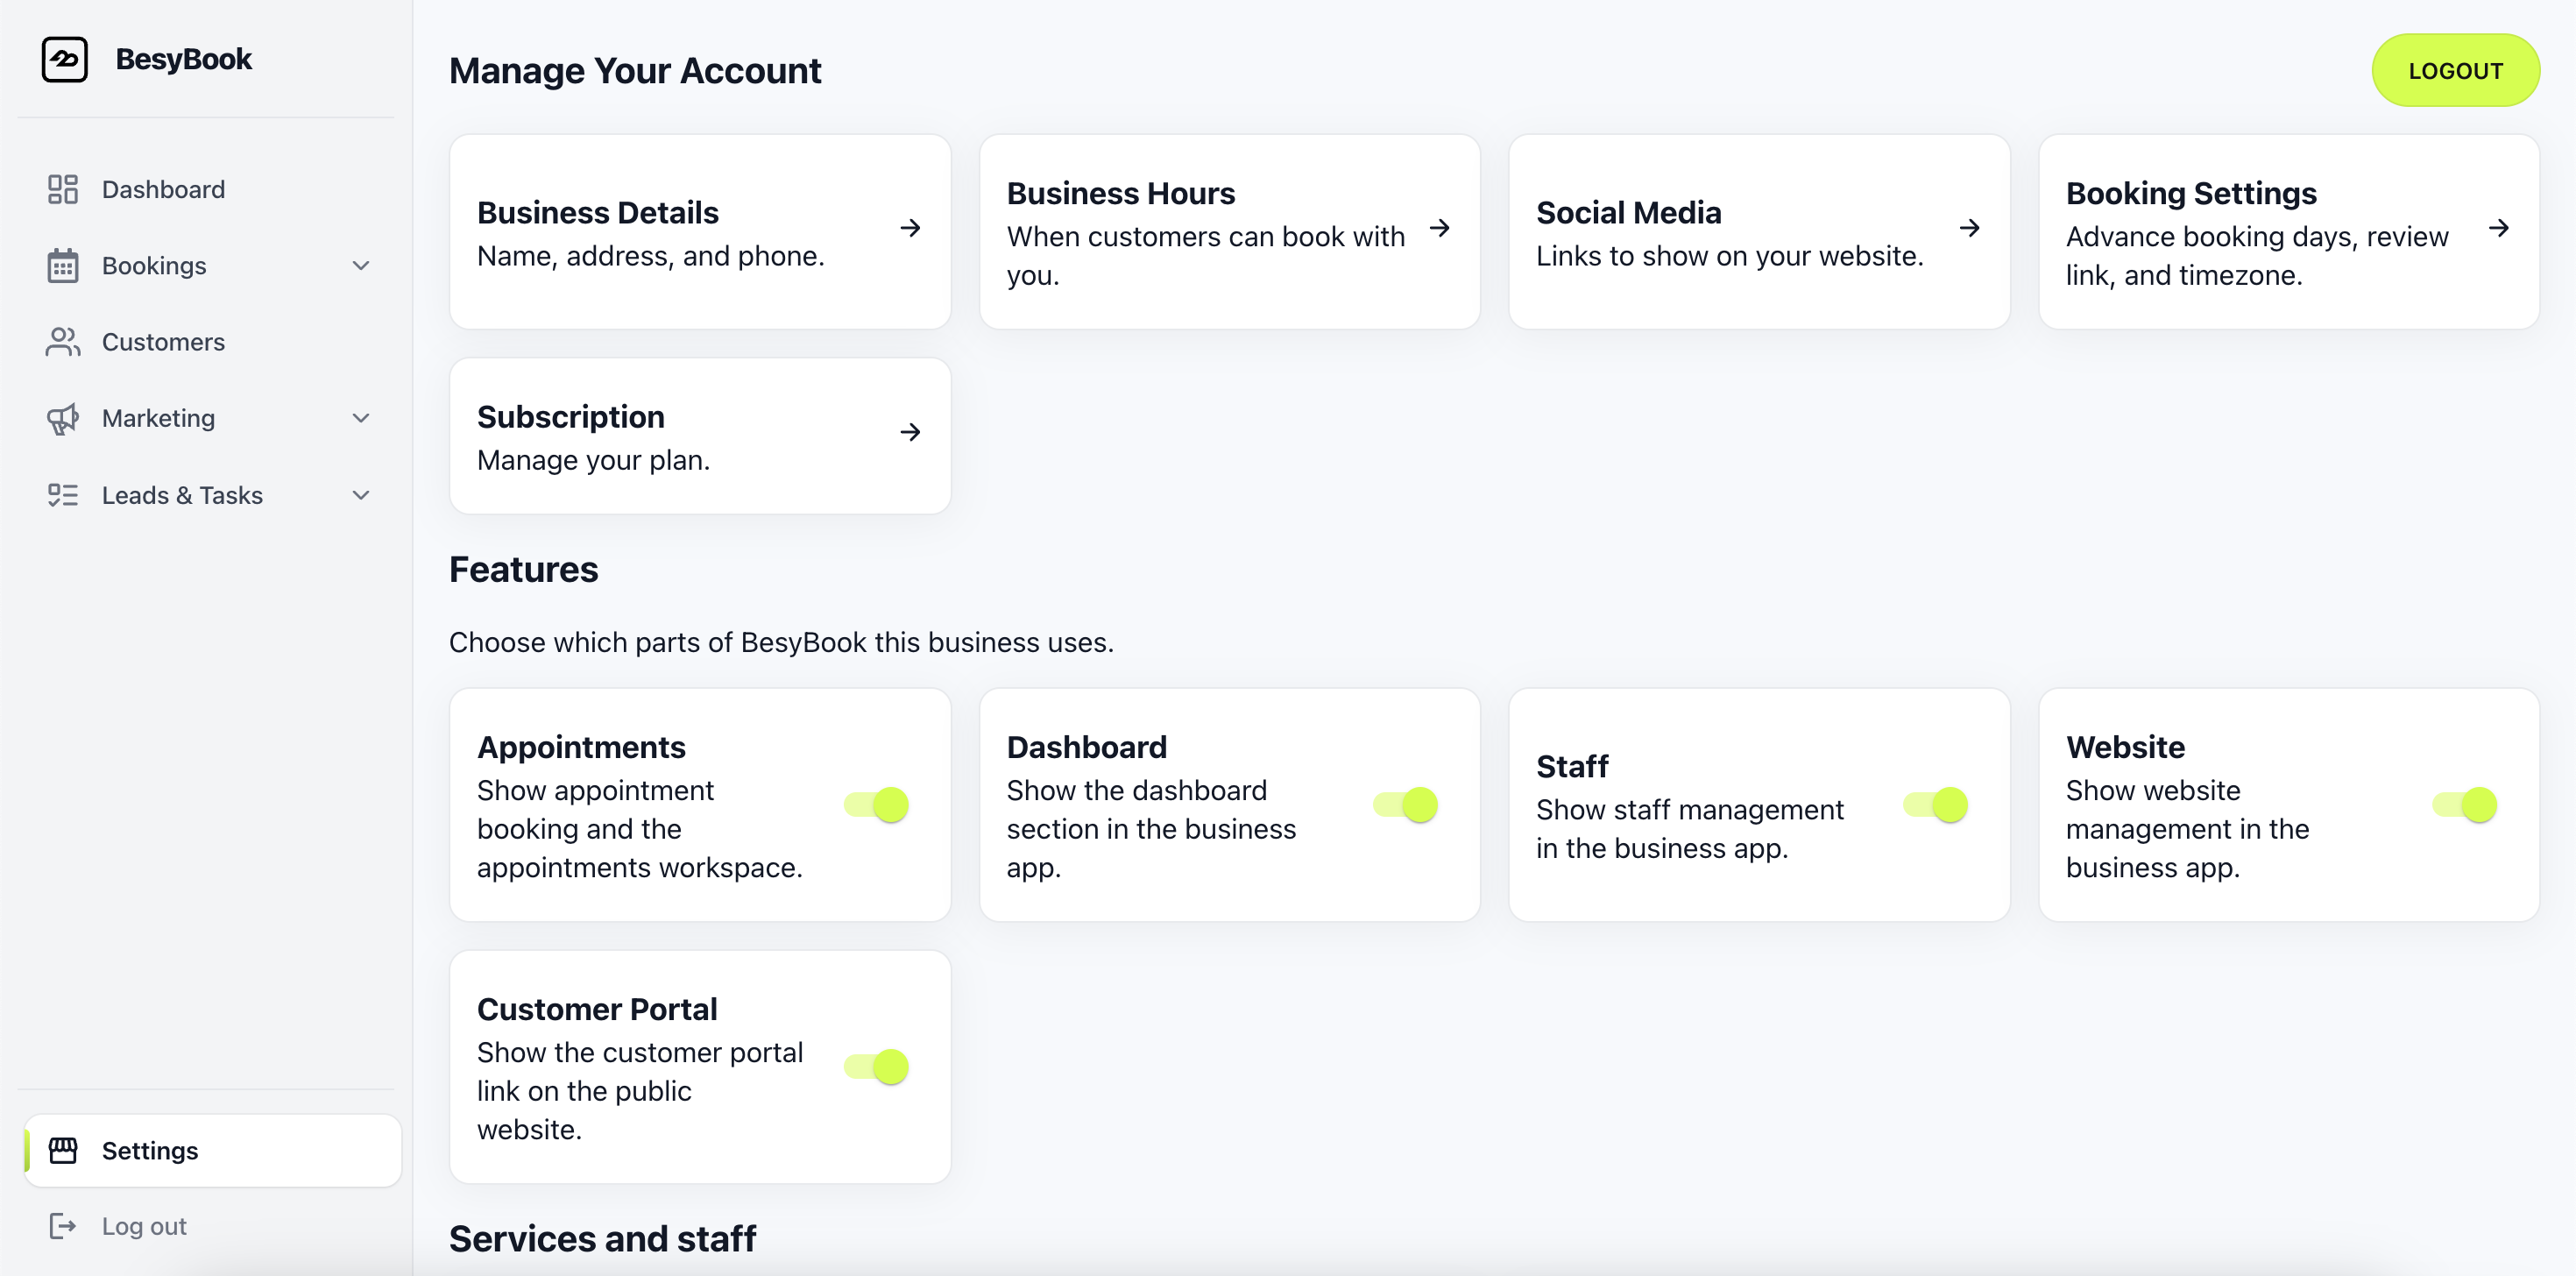
Task: Click the Website card title
Action: click(2125, 747)
